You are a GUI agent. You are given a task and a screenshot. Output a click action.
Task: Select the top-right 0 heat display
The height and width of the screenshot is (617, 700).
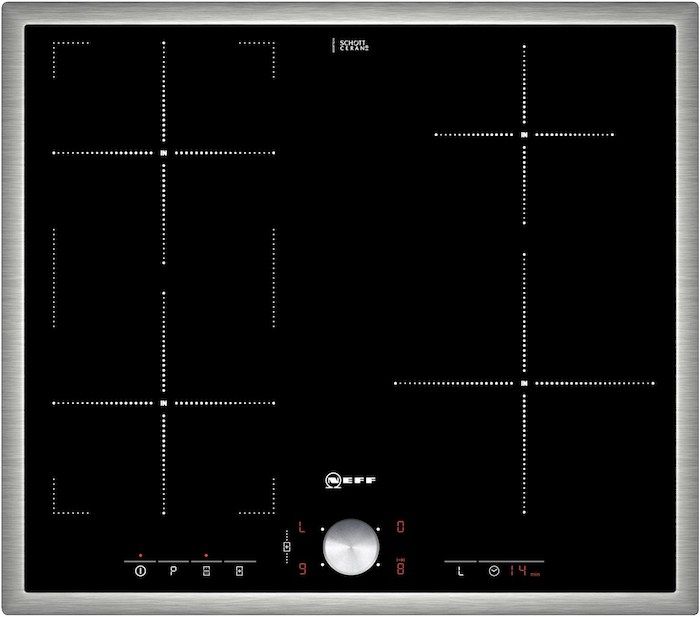(x=399, y=525)
